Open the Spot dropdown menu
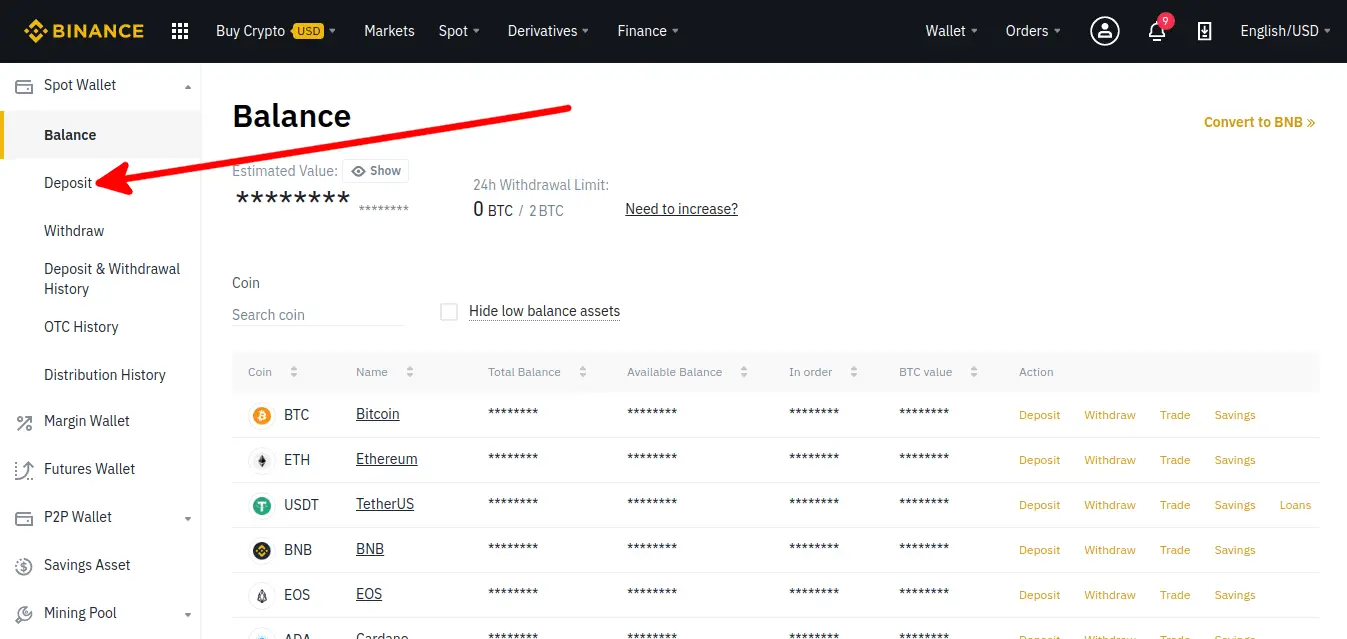The image size is (1347, 639). pos(460,31)
